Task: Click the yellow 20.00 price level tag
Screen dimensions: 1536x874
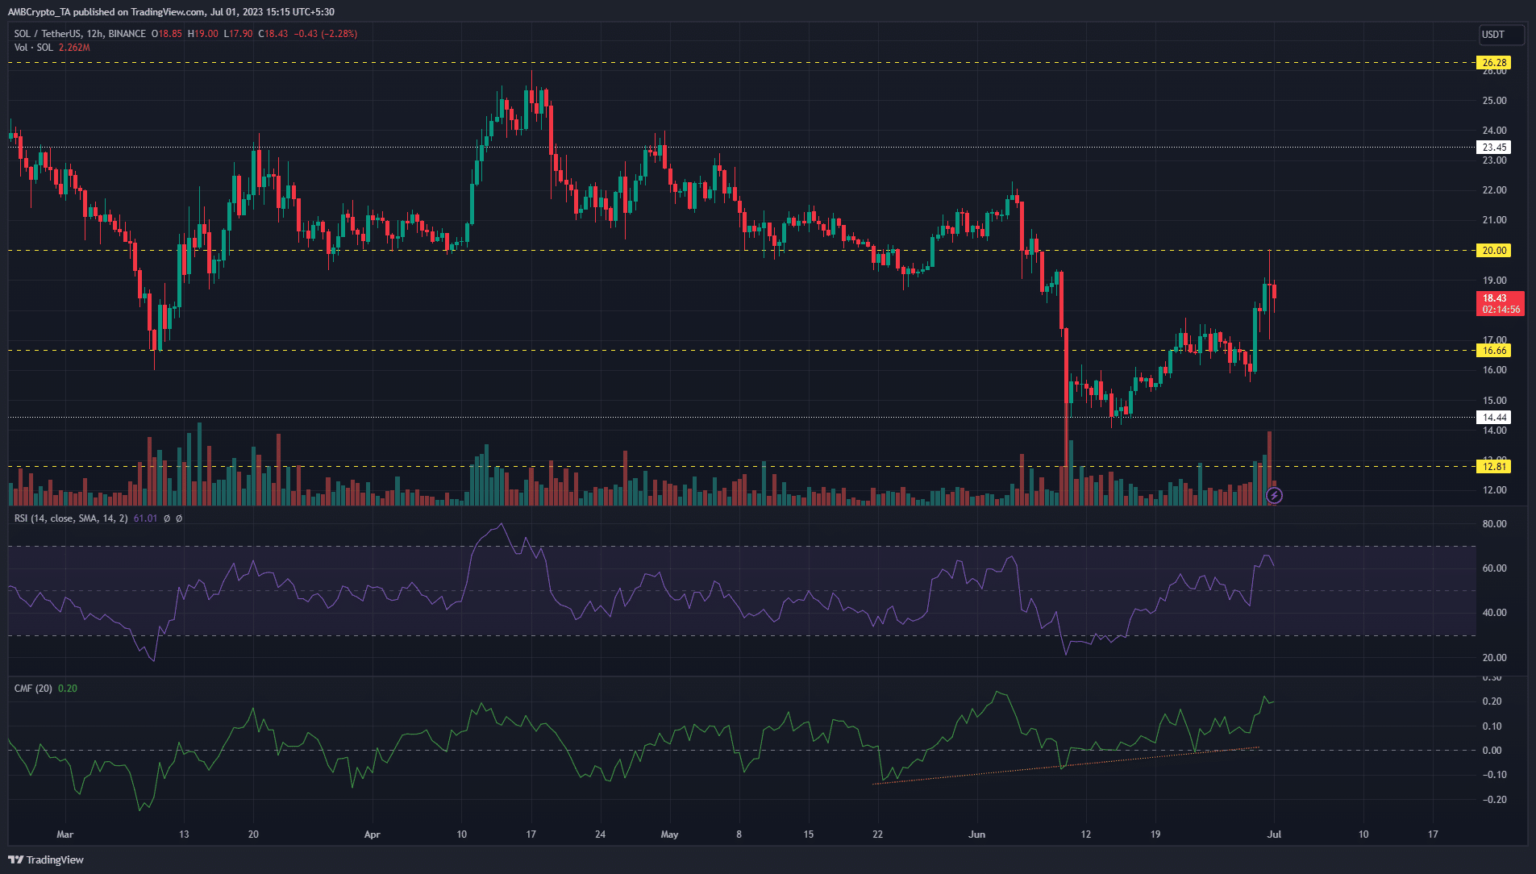Action: point(1494,251)
